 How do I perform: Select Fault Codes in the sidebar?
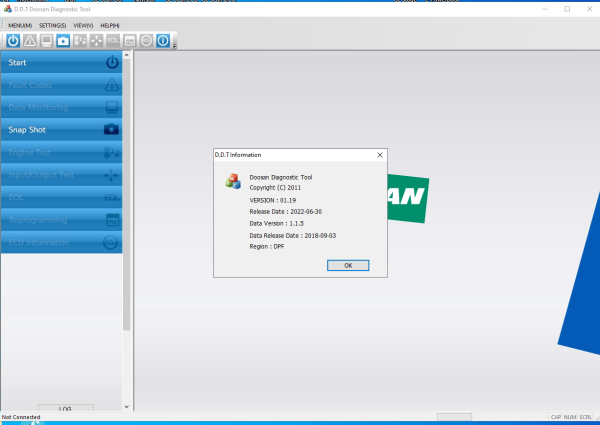coord(62,85)
